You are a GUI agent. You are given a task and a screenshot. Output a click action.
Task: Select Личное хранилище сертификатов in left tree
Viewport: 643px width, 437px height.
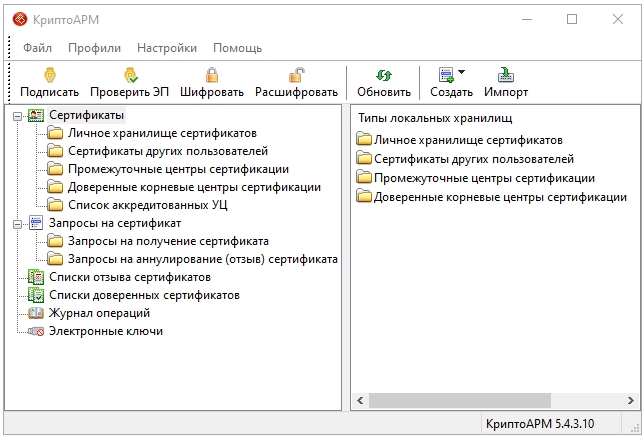(x=162, y=133)
